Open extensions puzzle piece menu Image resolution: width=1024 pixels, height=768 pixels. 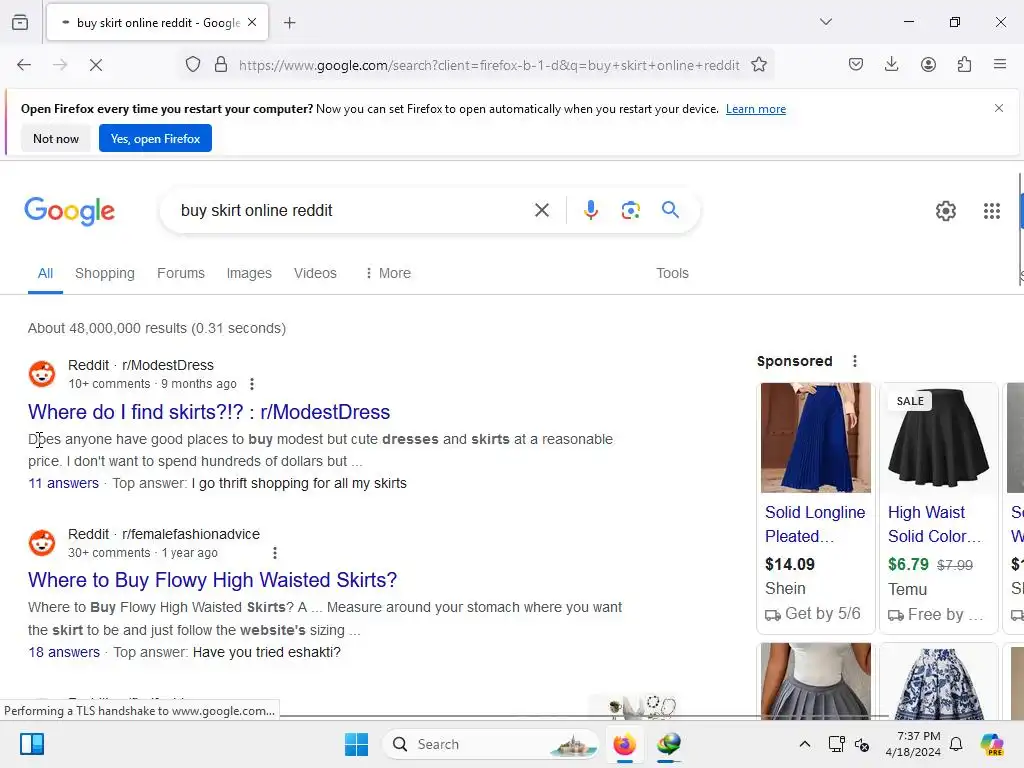[x=965, y=64]
